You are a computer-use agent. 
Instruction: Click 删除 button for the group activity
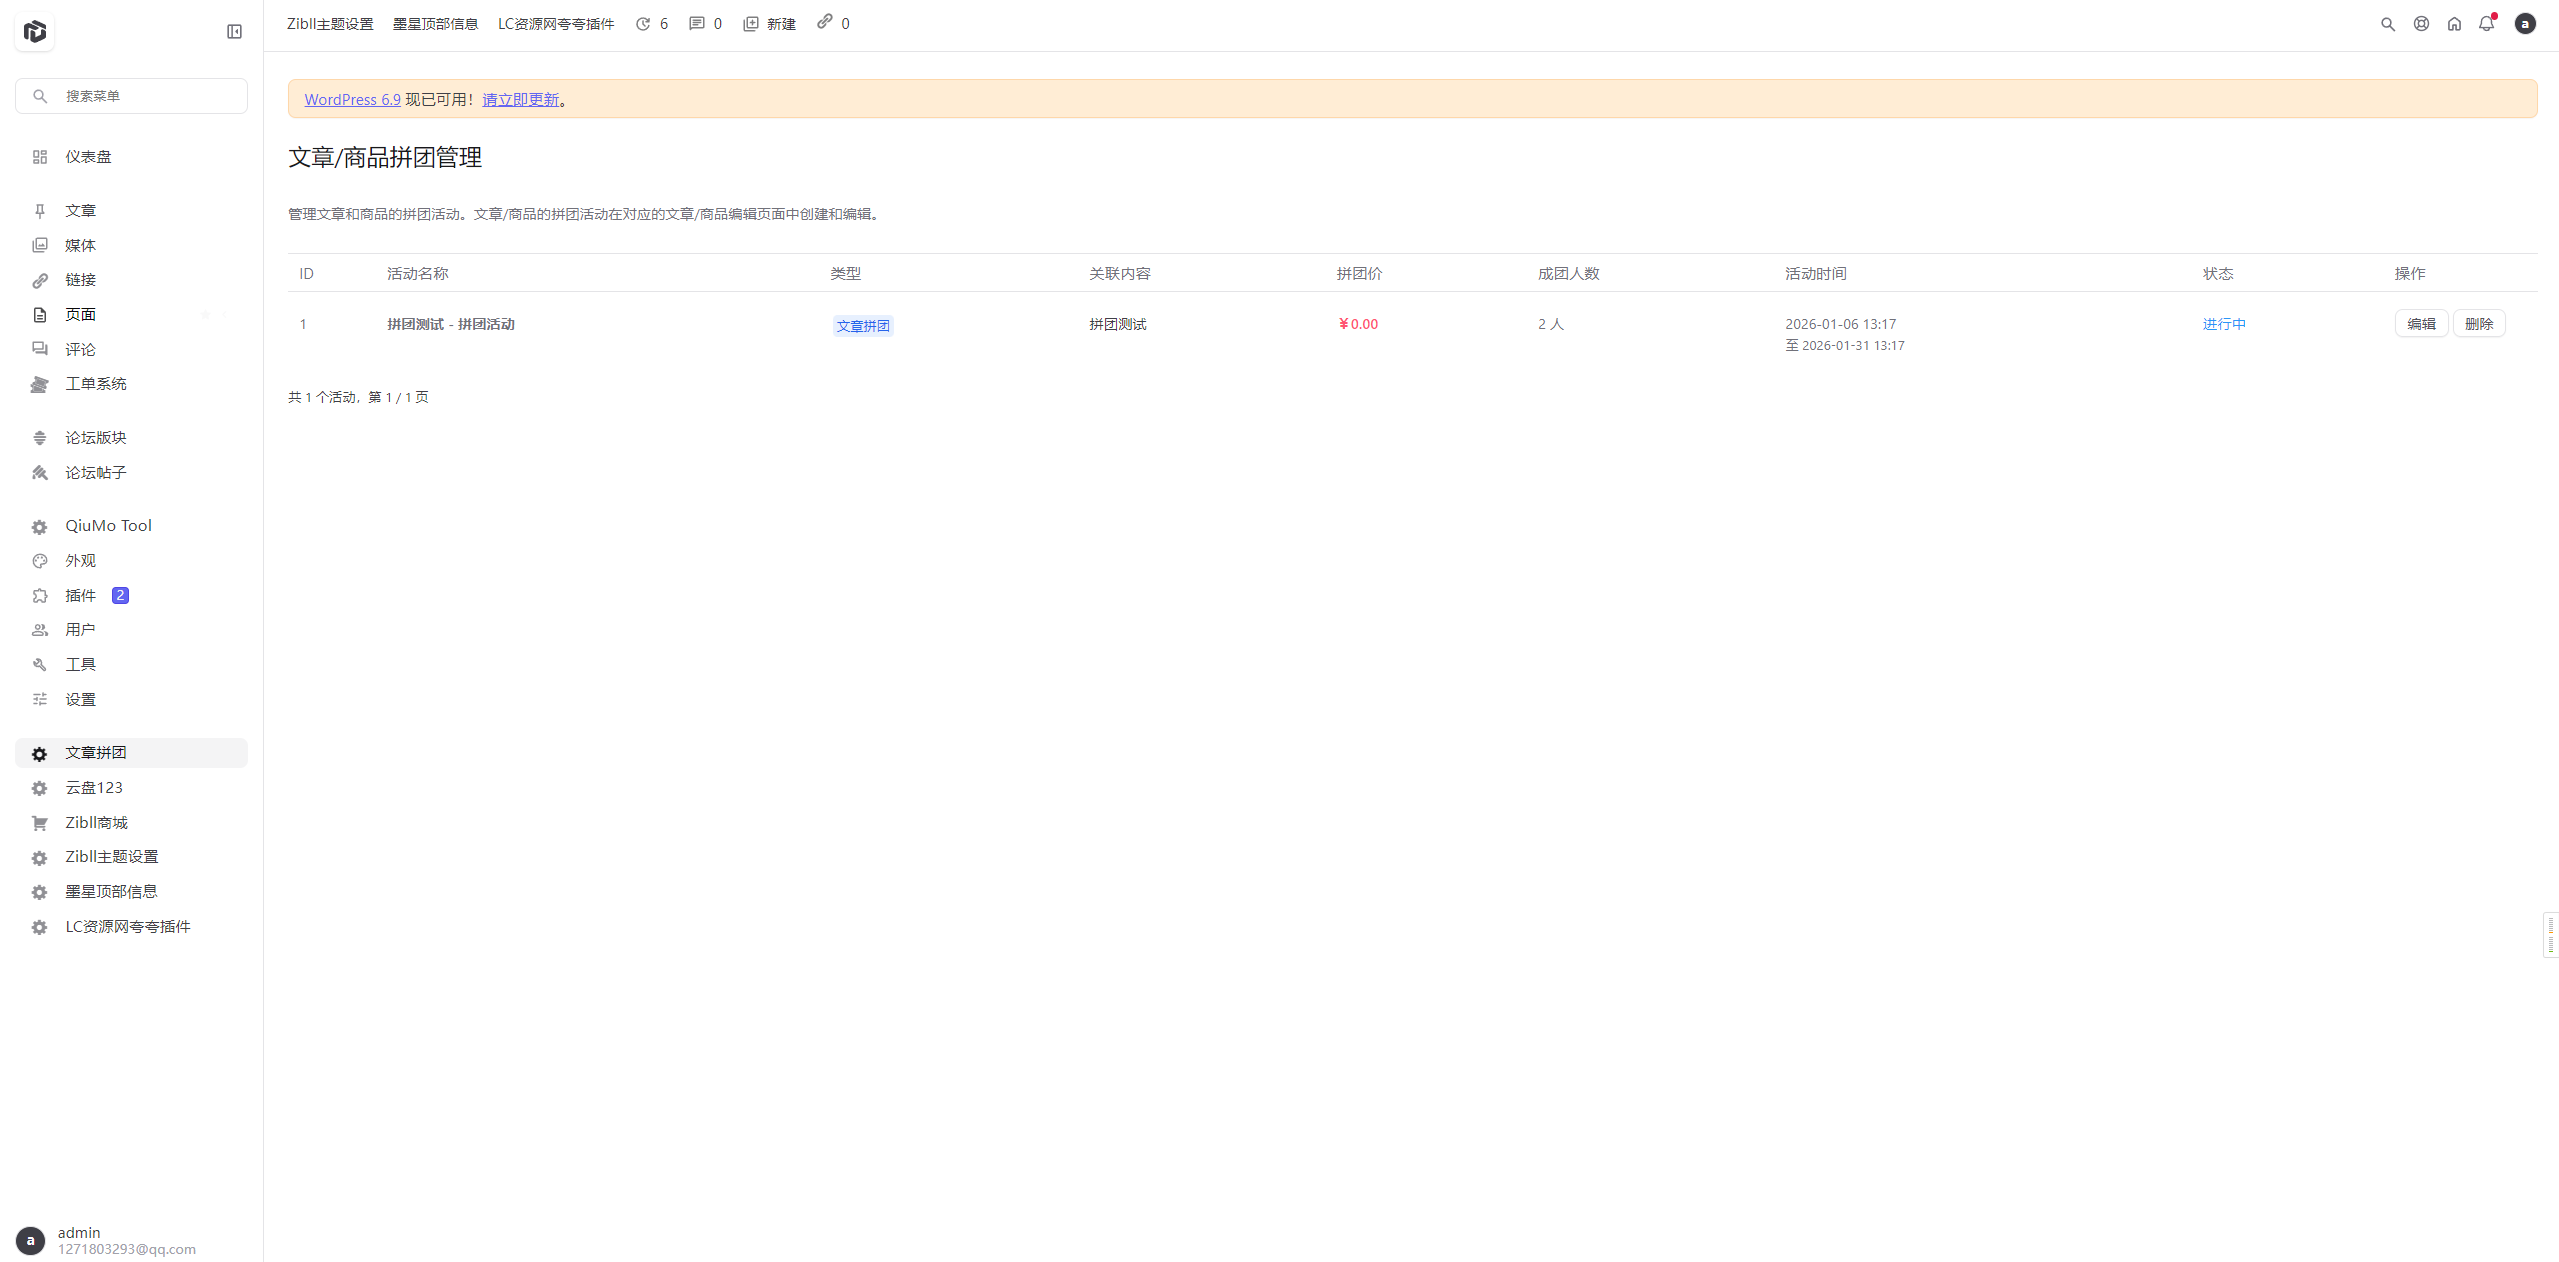2478,324
